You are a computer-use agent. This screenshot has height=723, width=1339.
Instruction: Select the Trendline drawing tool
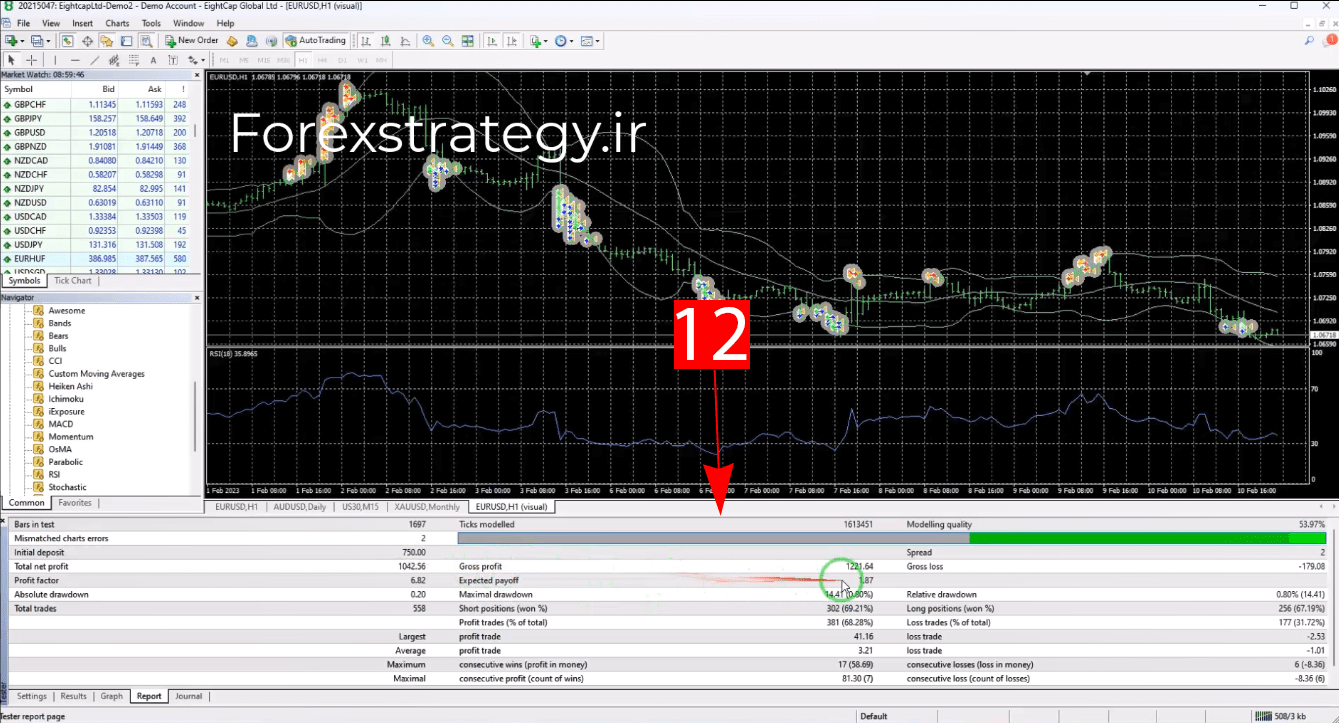(95, 60)
